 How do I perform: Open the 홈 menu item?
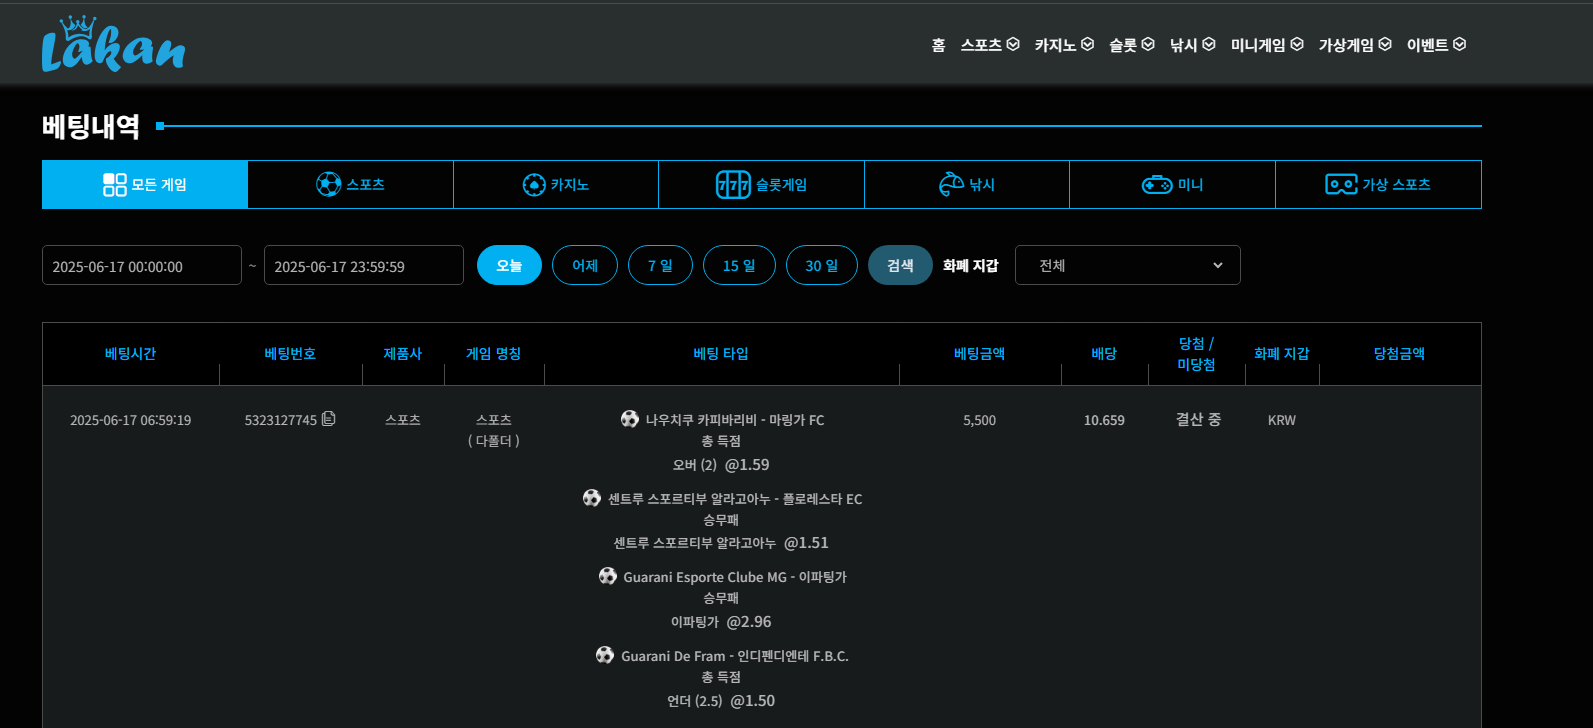point(938,45)
